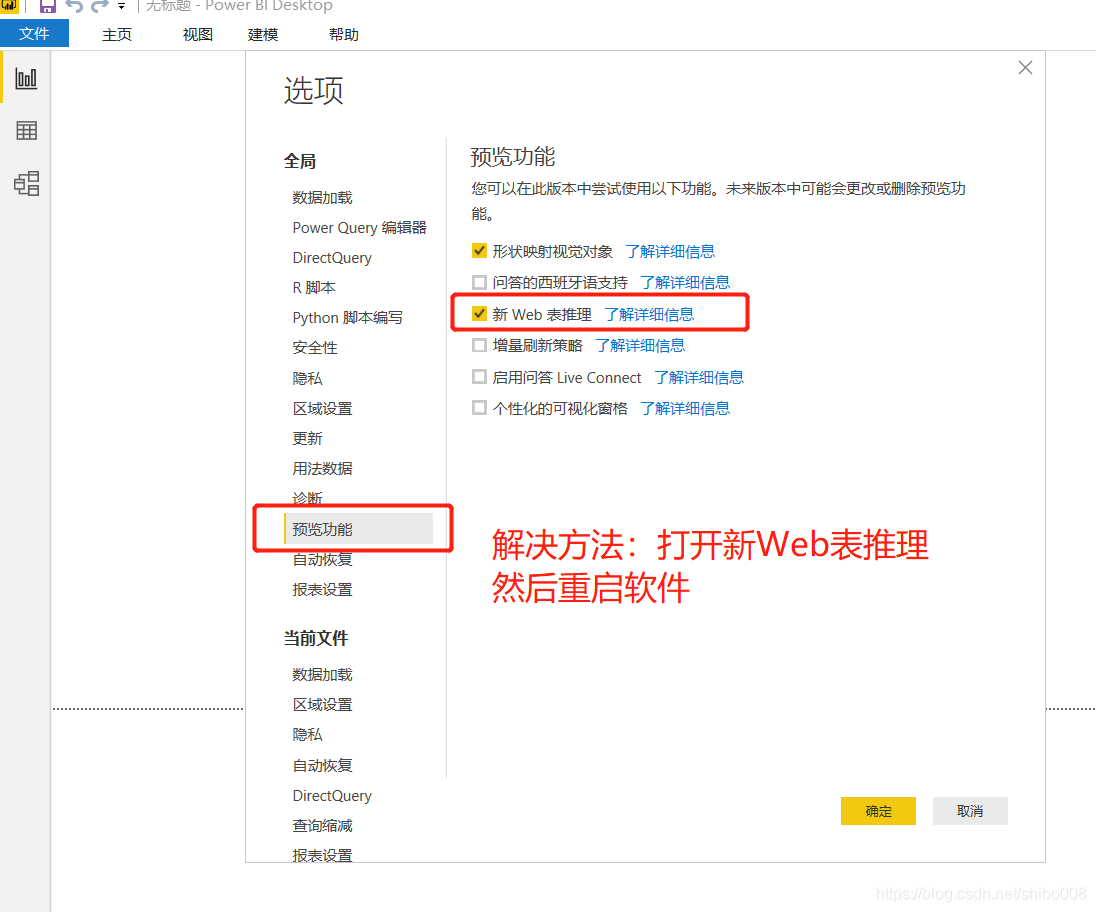Open 了解详细信息 link for 增量刷新策略
Screen dimensions: 1096x912
click(640, 345)
